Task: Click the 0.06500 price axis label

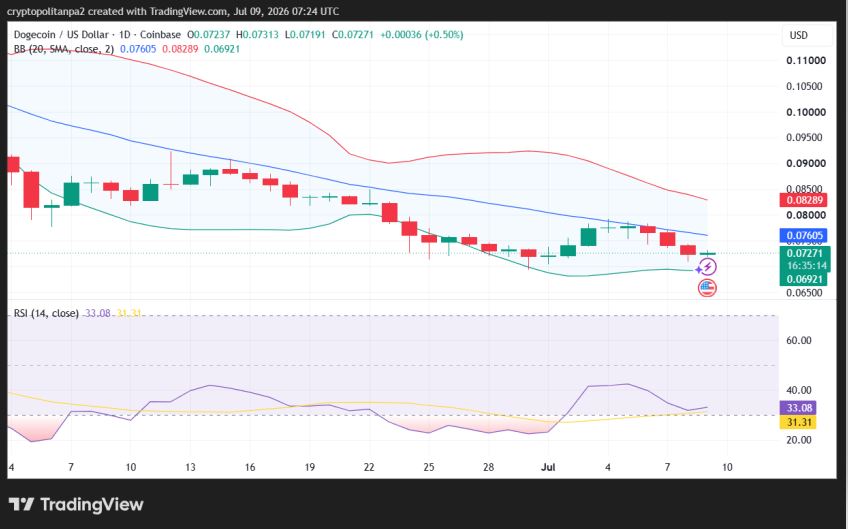Action: (804, 293)
